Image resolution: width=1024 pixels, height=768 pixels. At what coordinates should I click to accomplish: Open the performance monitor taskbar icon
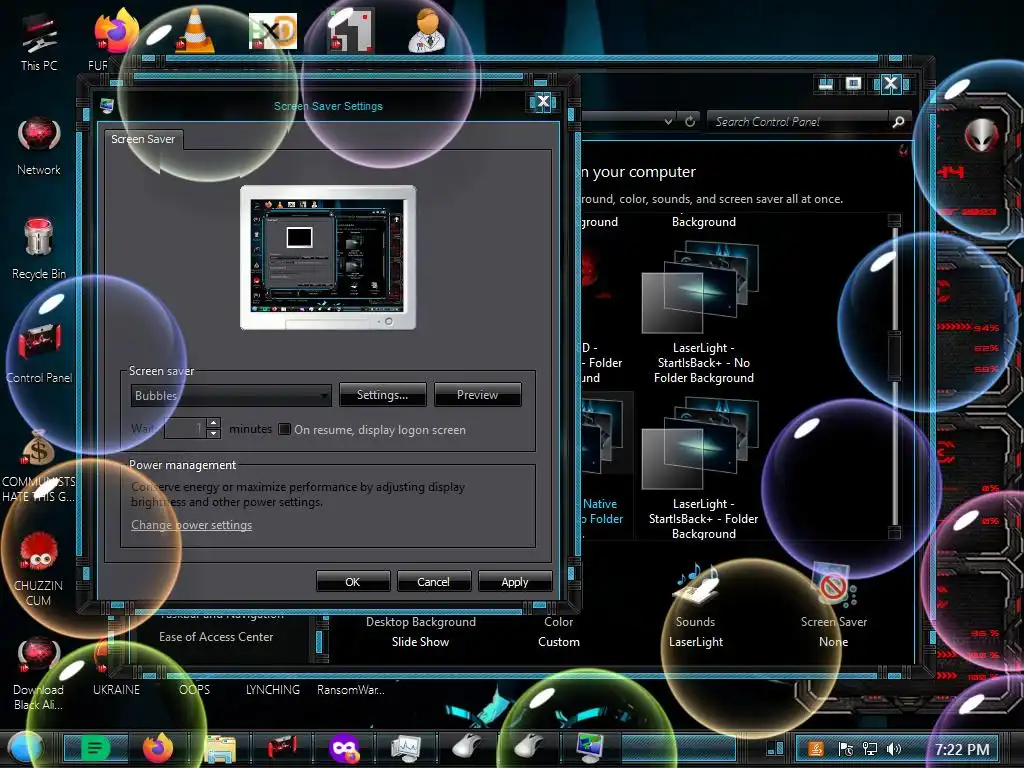pyautogui.click(x=406, y=748)
